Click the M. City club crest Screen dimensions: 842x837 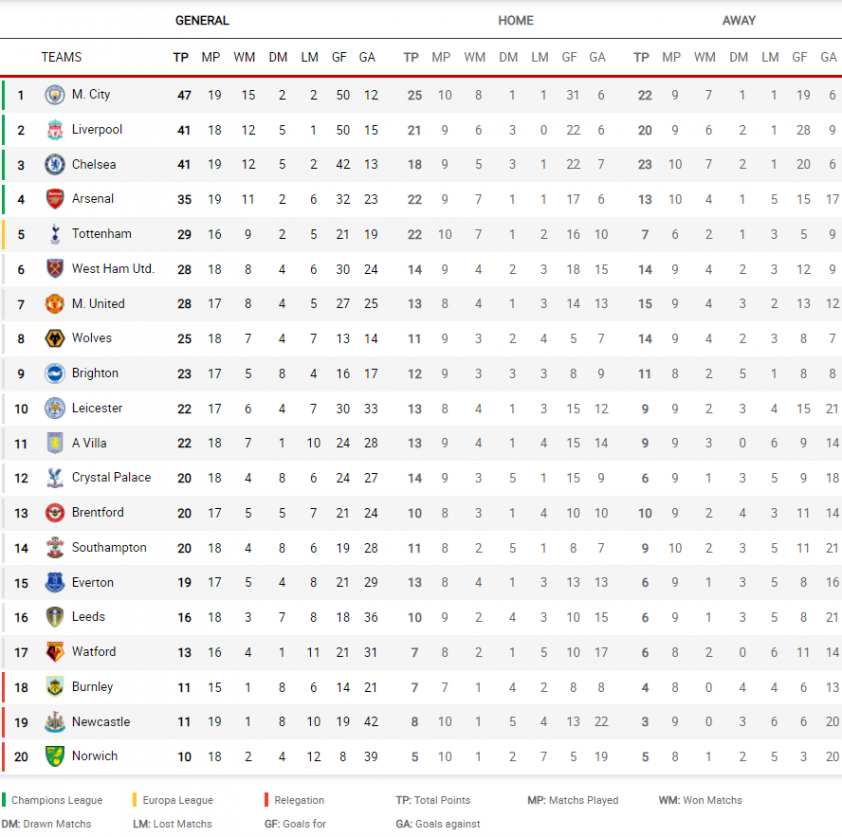pos(55,95)
